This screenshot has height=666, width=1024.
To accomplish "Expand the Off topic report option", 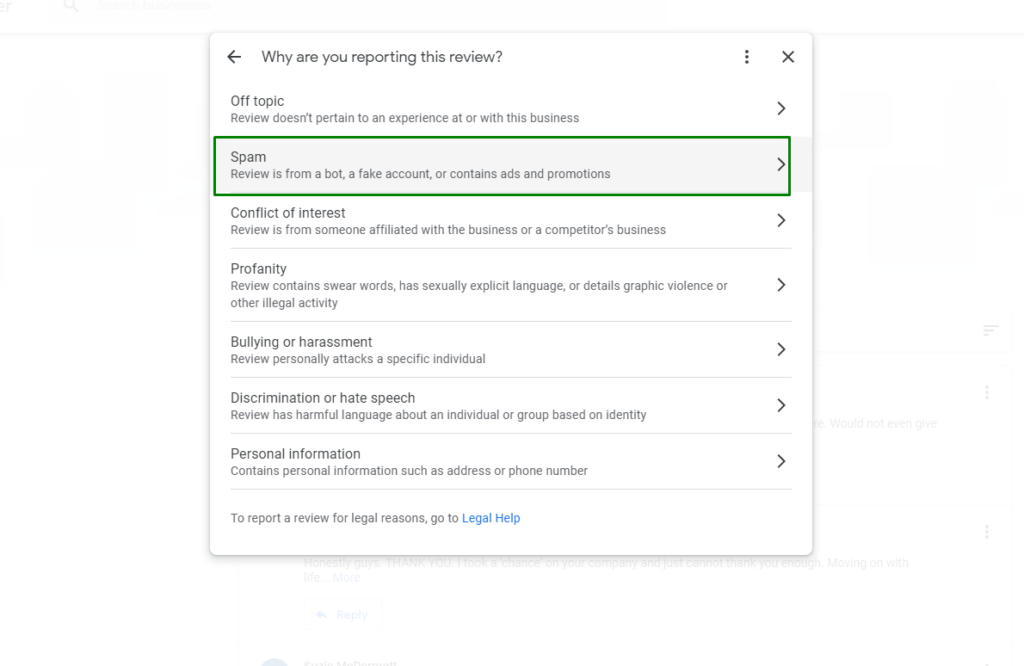I will click(782, 108).
